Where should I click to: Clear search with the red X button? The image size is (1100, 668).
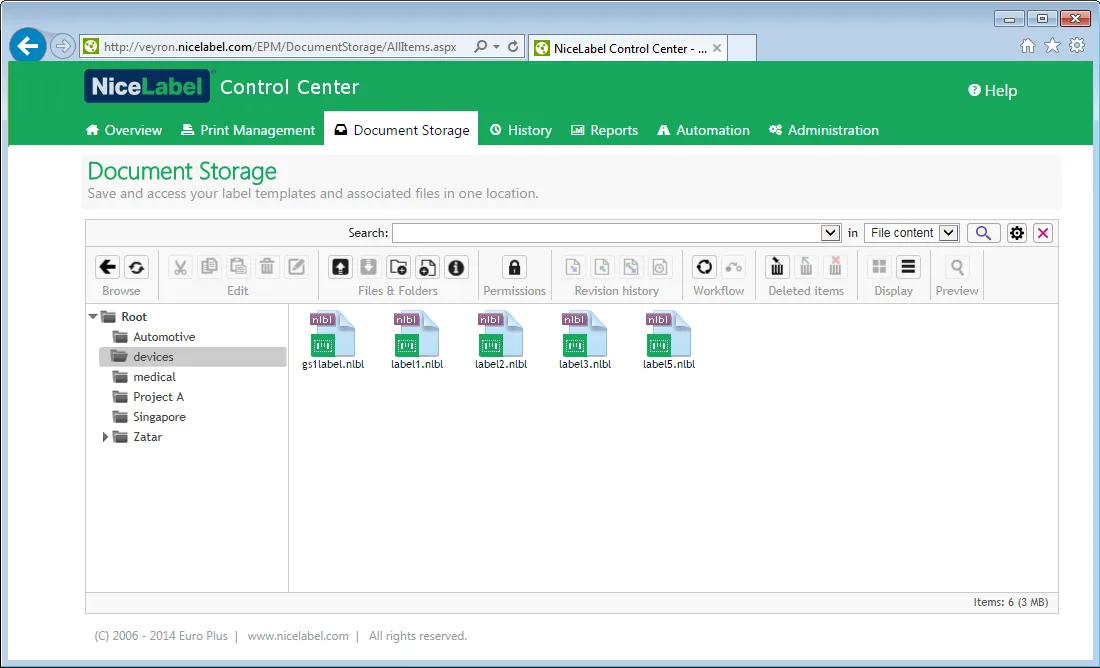[1043, 233]
